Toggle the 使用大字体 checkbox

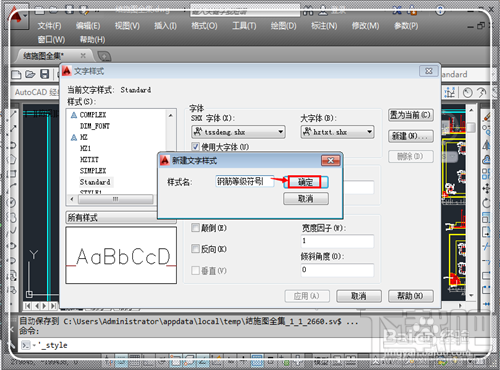[x=196, y=147]
